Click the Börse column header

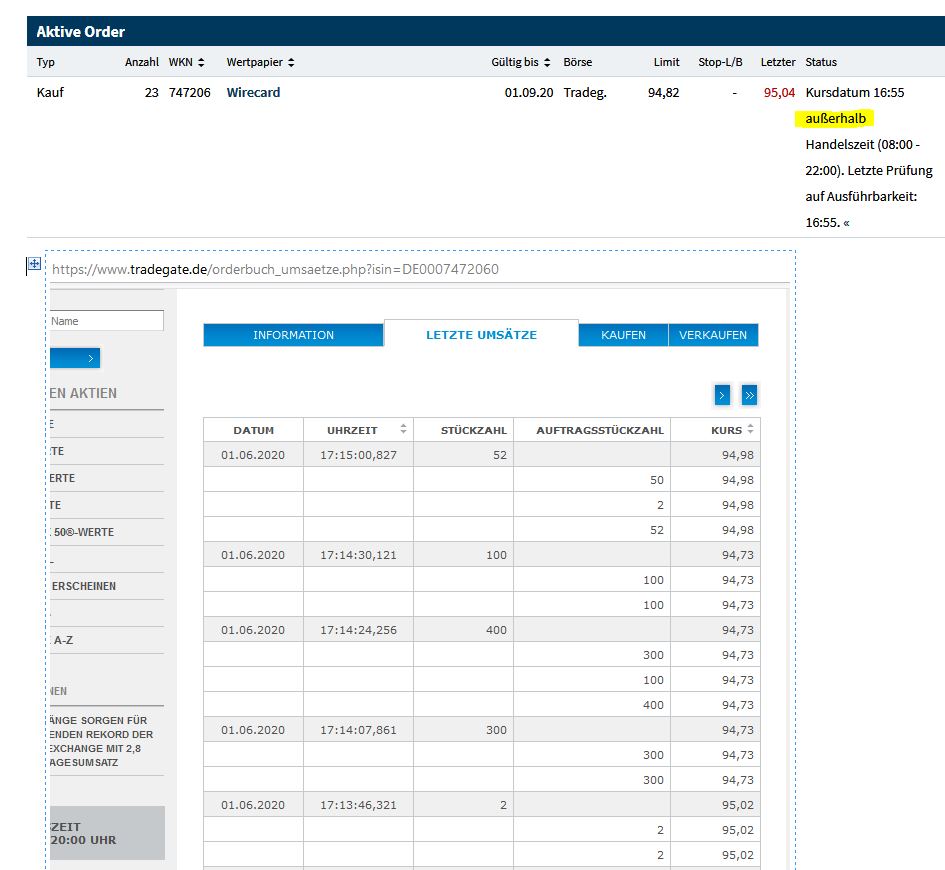(577, 62)
